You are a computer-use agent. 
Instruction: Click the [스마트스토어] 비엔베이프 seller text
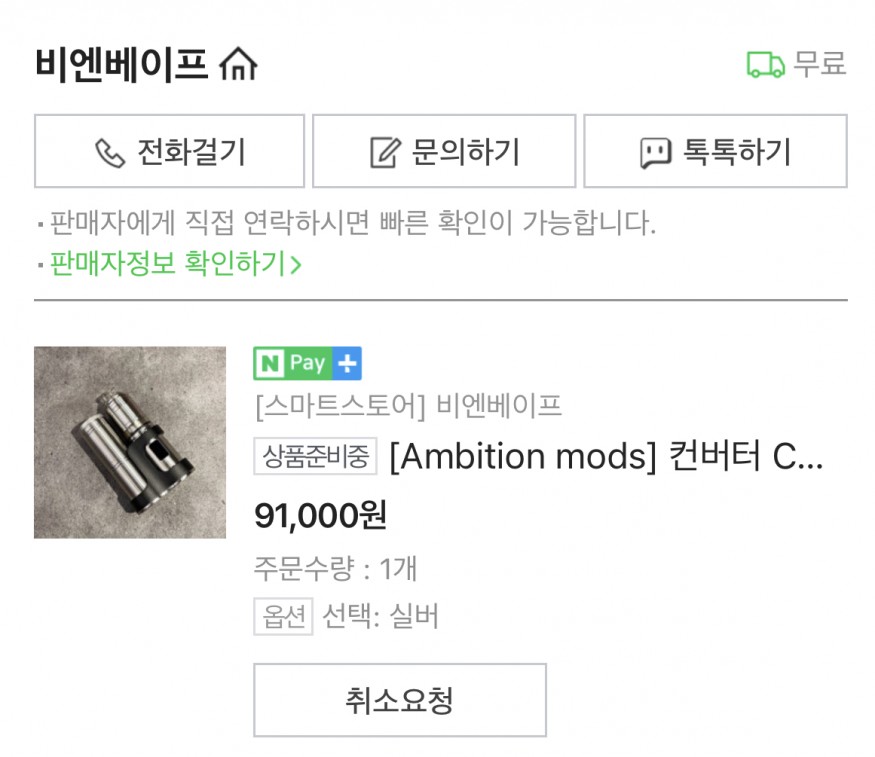pyautogui.click(x=408, y=406)
